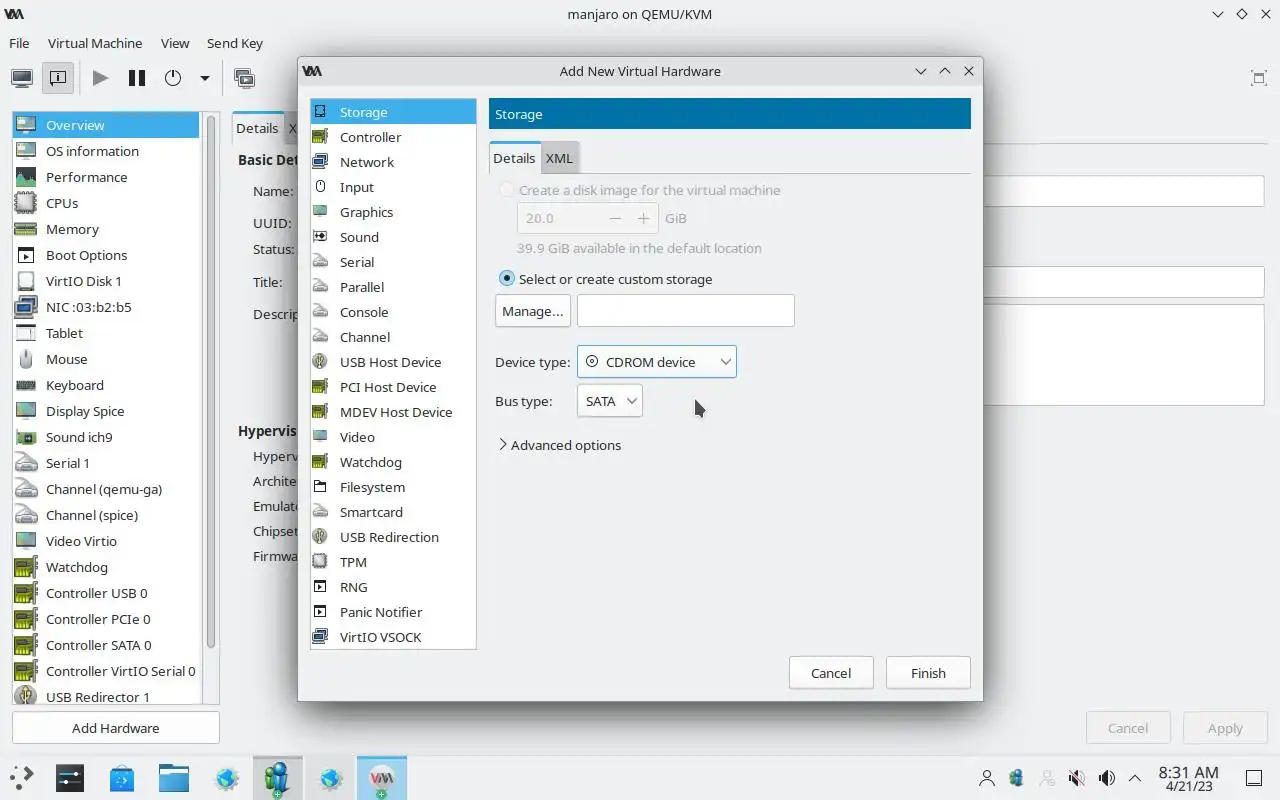Choose RNG hardware type
The height and width of the screenshot is (800, 1280).
click(393, 587)
